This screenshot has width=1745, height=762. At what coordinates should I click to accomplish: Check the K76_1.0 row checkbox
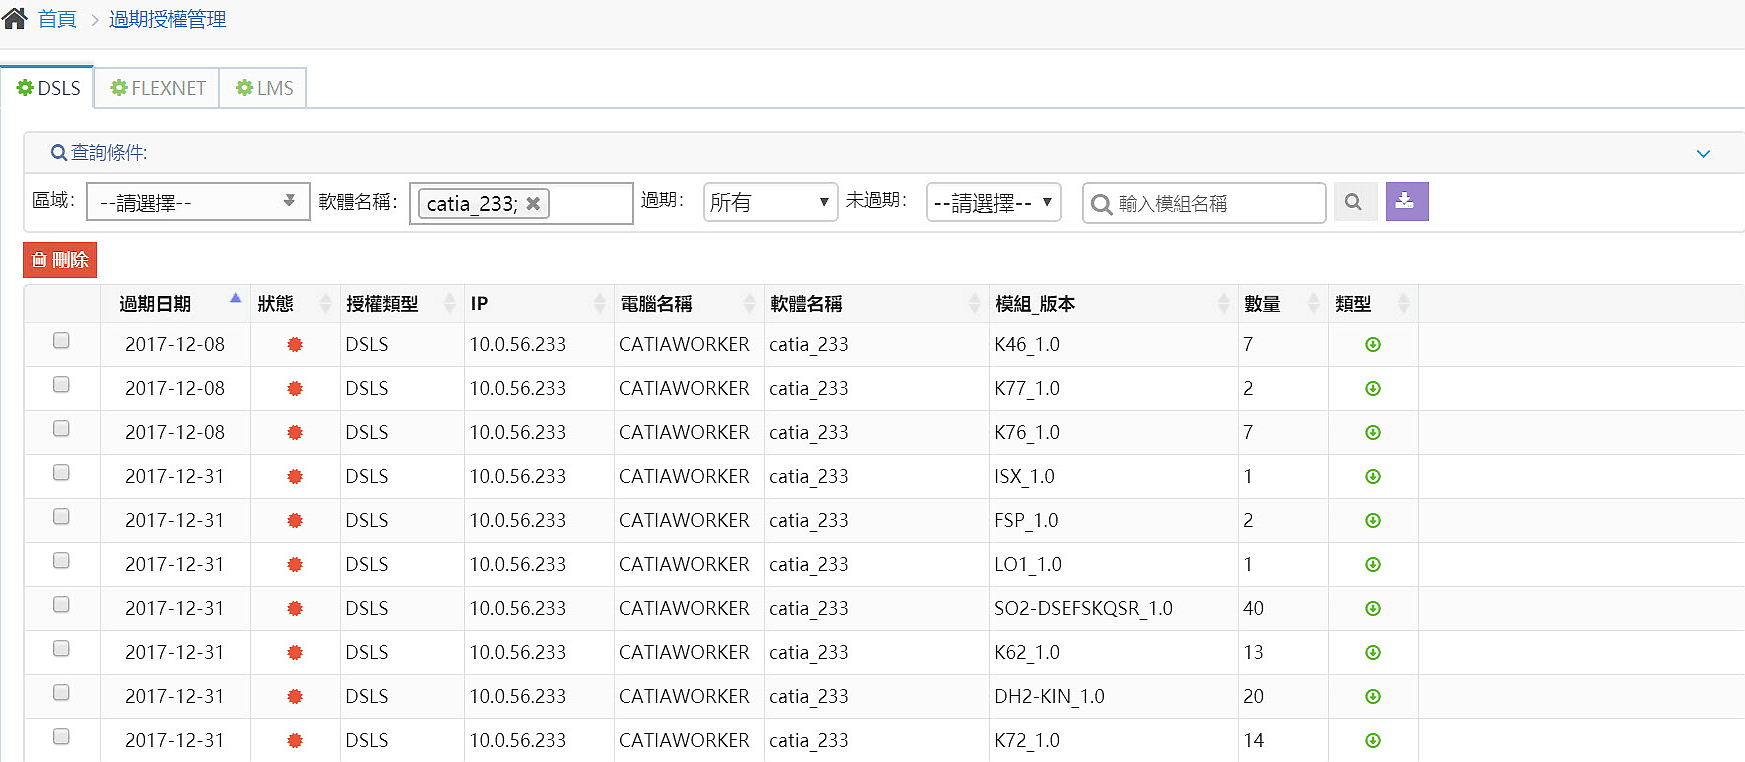tap(61, 429)
